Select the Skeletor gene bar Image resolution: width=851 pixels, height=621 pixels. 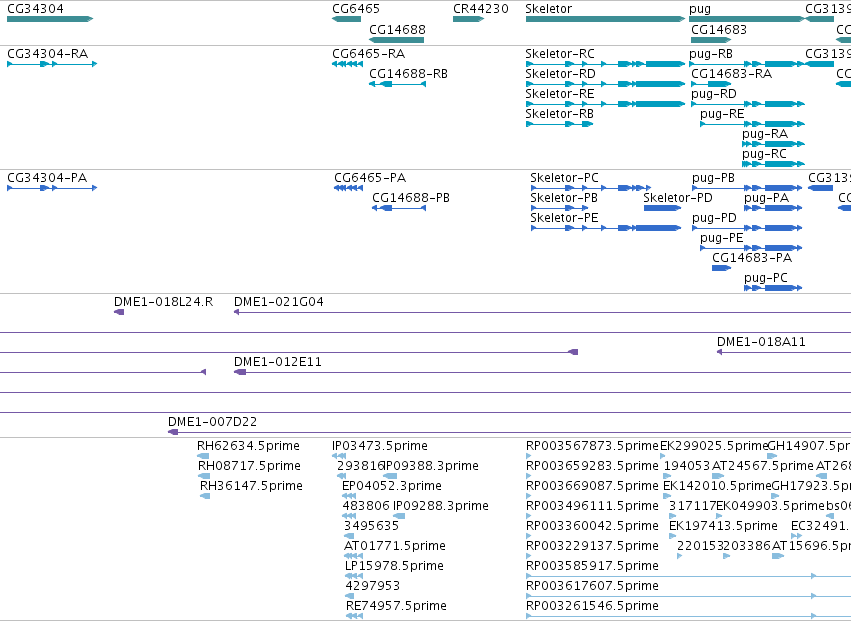coord(605,19)
